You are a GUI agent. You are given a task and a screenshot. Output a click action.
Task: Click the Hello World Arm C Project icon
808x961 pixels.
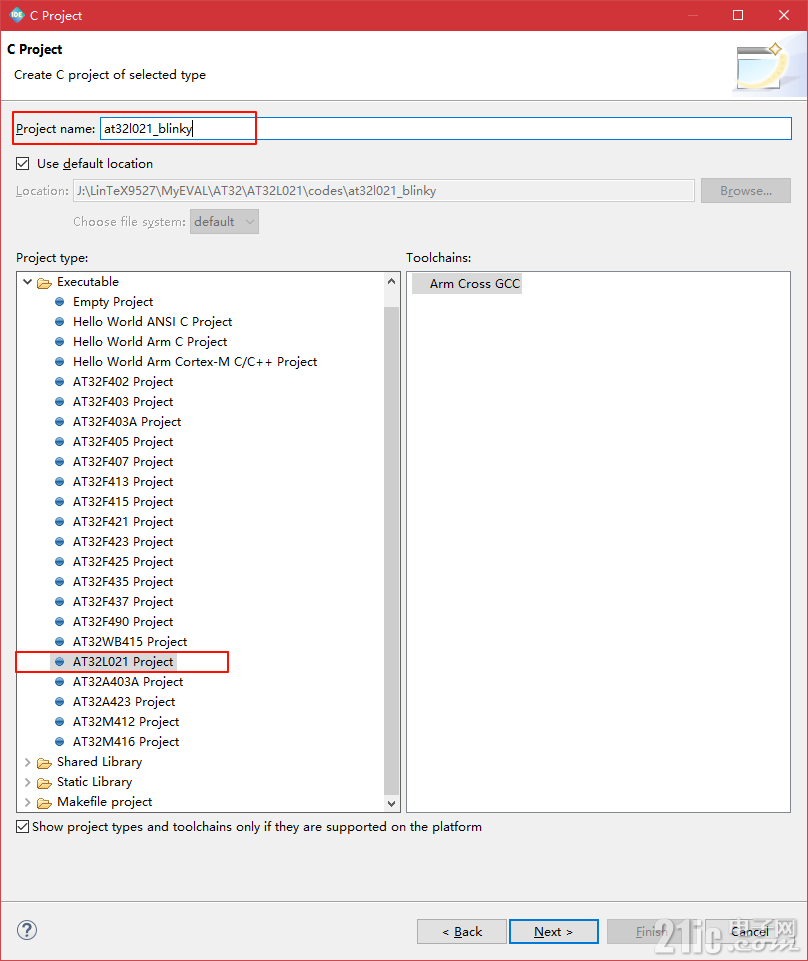pos(59,341)
